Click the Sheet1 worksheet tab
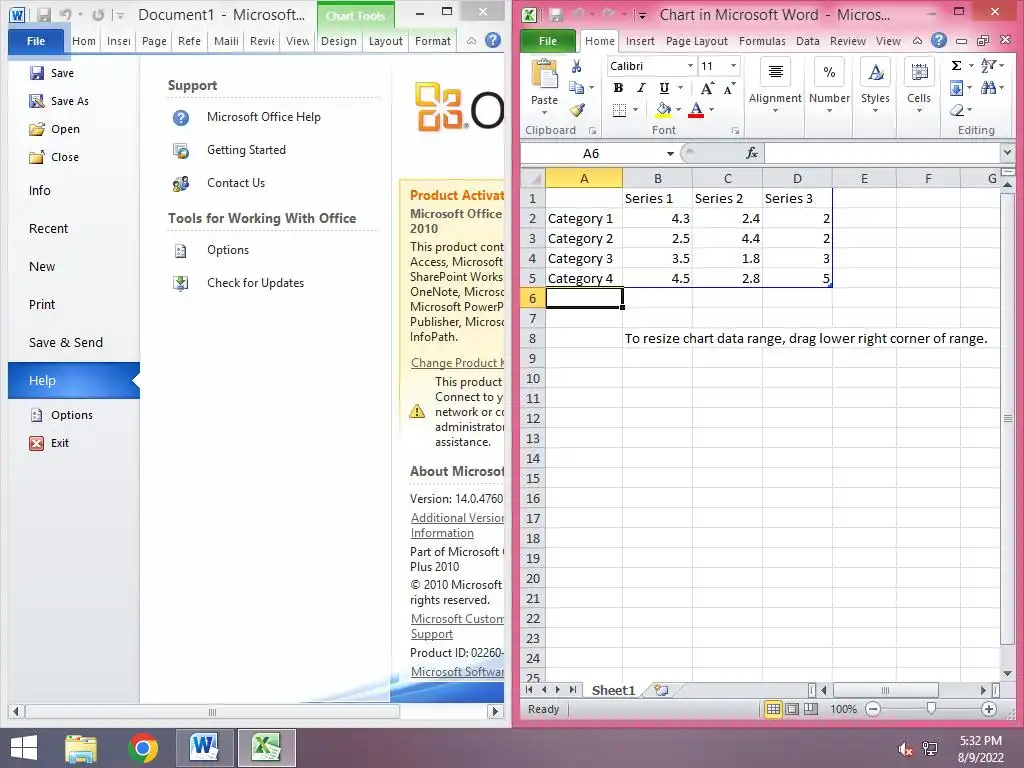Image resolution: width=1024 pixels, height=768 pixels. pyautogui.click(x=613, y=690)
